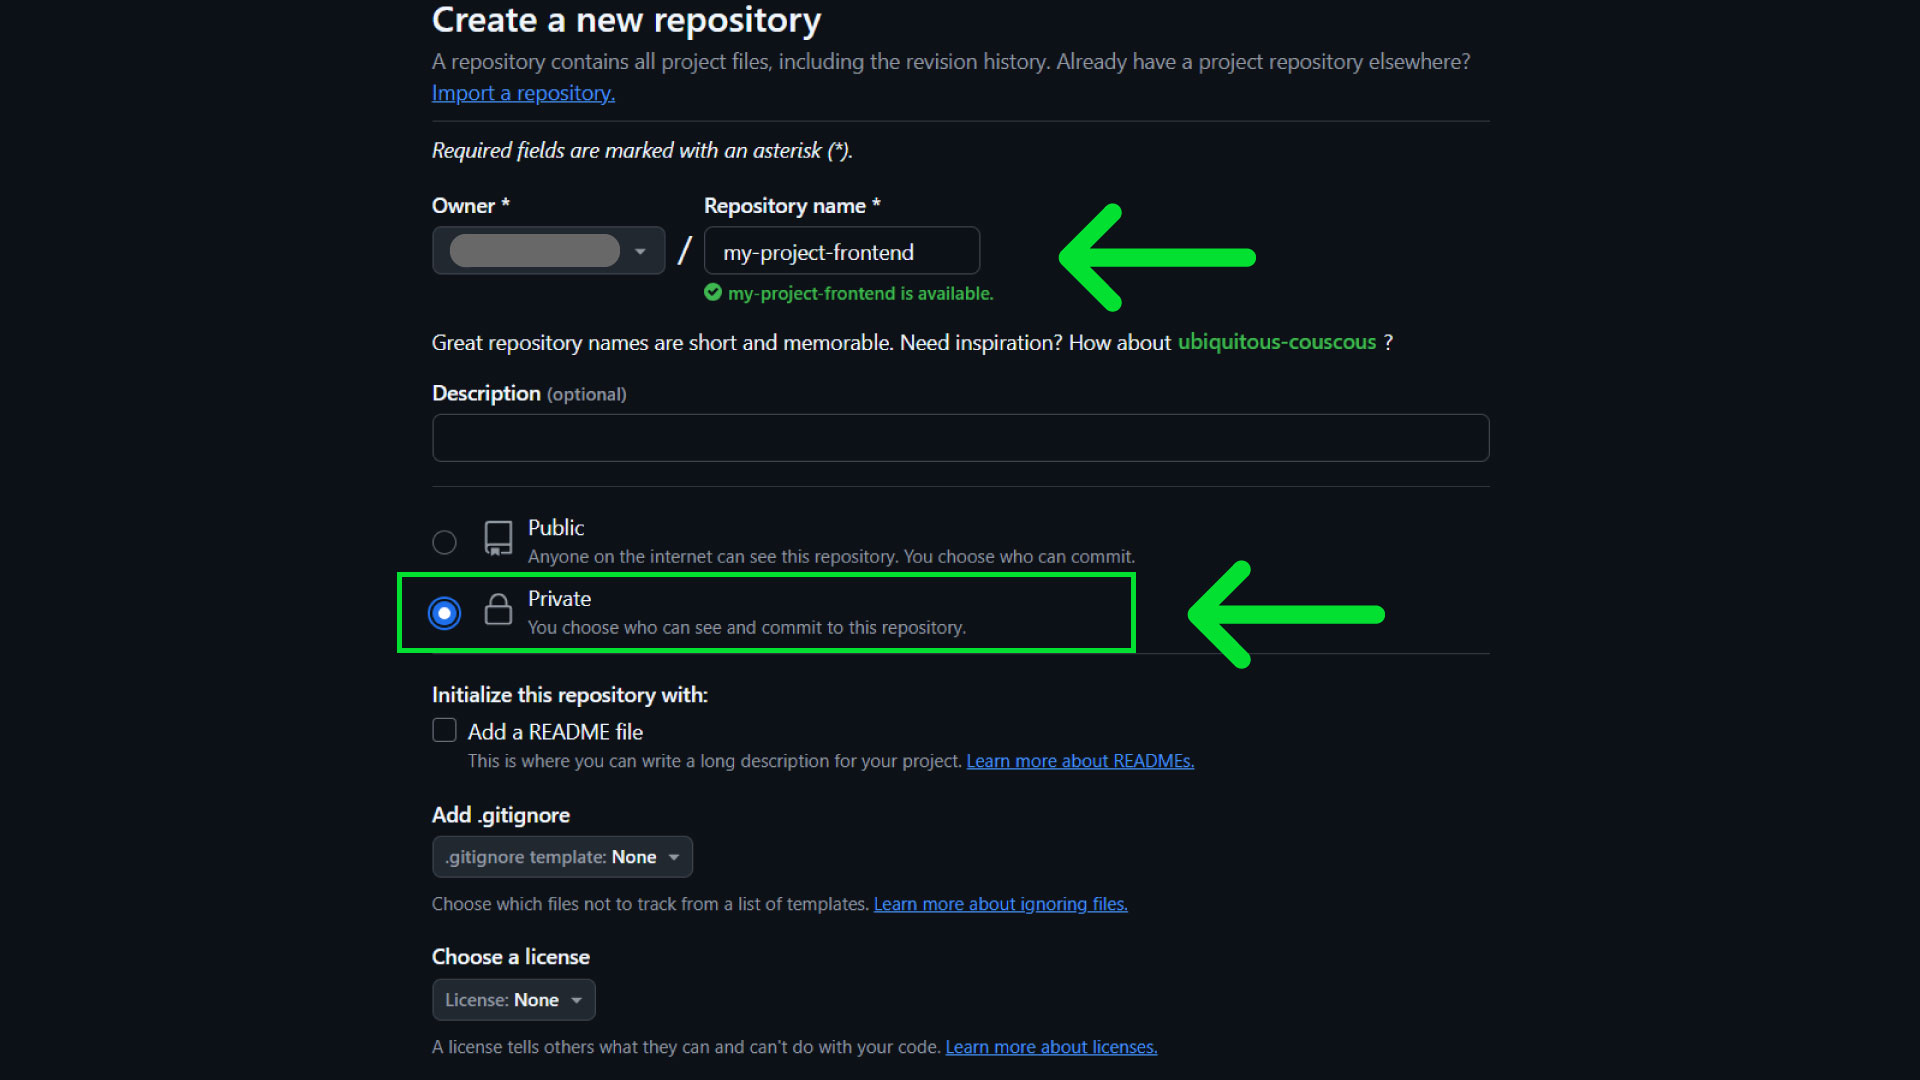Click the book icon beside Public
This screenshot has height=1080, width=1920.
(x=498, y=540)
